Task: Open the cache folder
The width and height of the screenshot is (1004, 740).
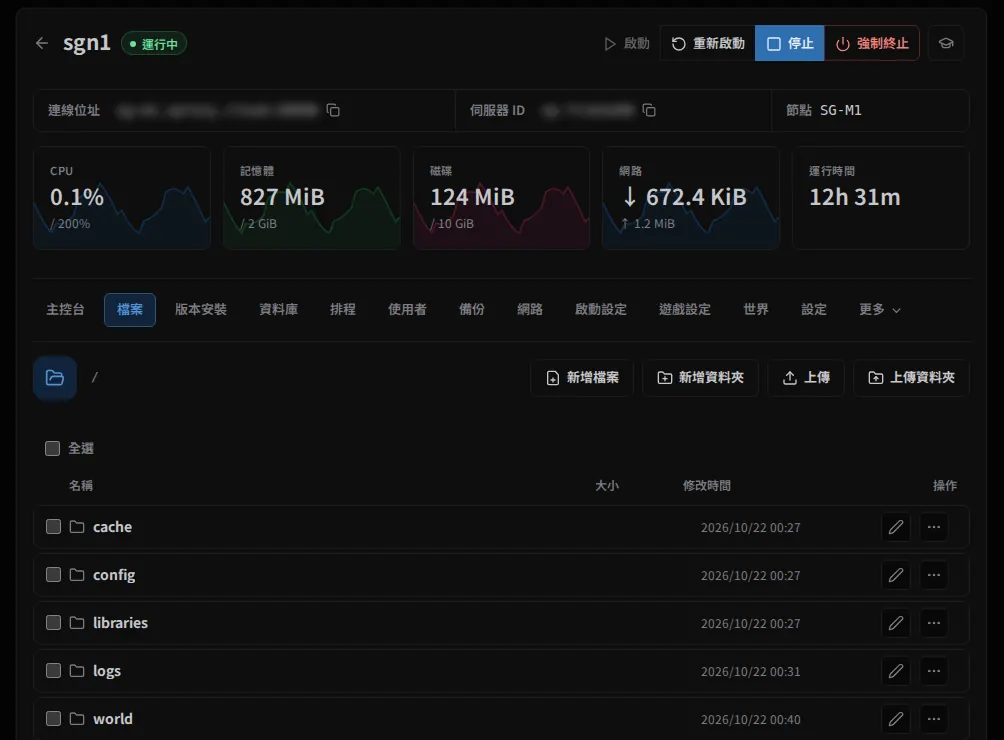Action: (112, 527)
